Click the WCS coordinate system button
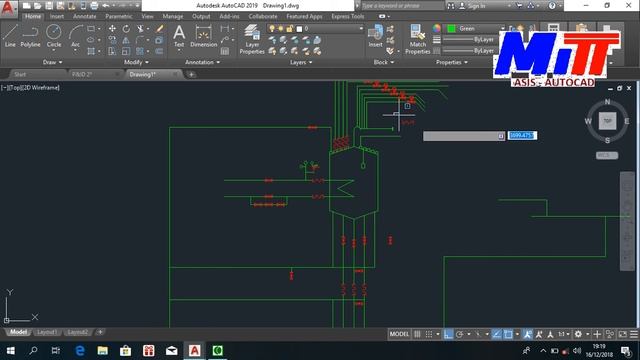The width and height of the screenshot is (640, 360). (x=607, y=156)
